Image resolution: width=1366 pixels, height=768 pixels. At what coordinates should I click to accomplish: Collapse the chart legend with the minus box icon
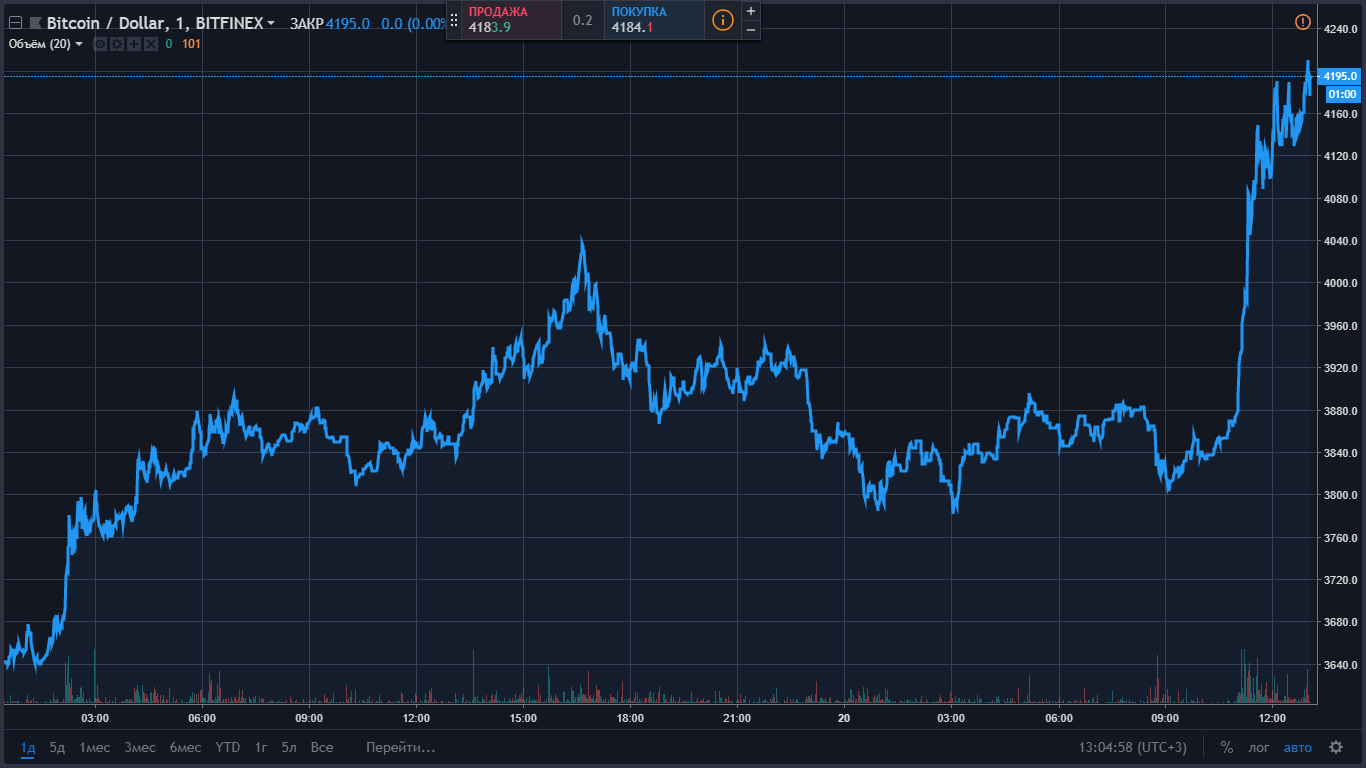tap(15, 23)
